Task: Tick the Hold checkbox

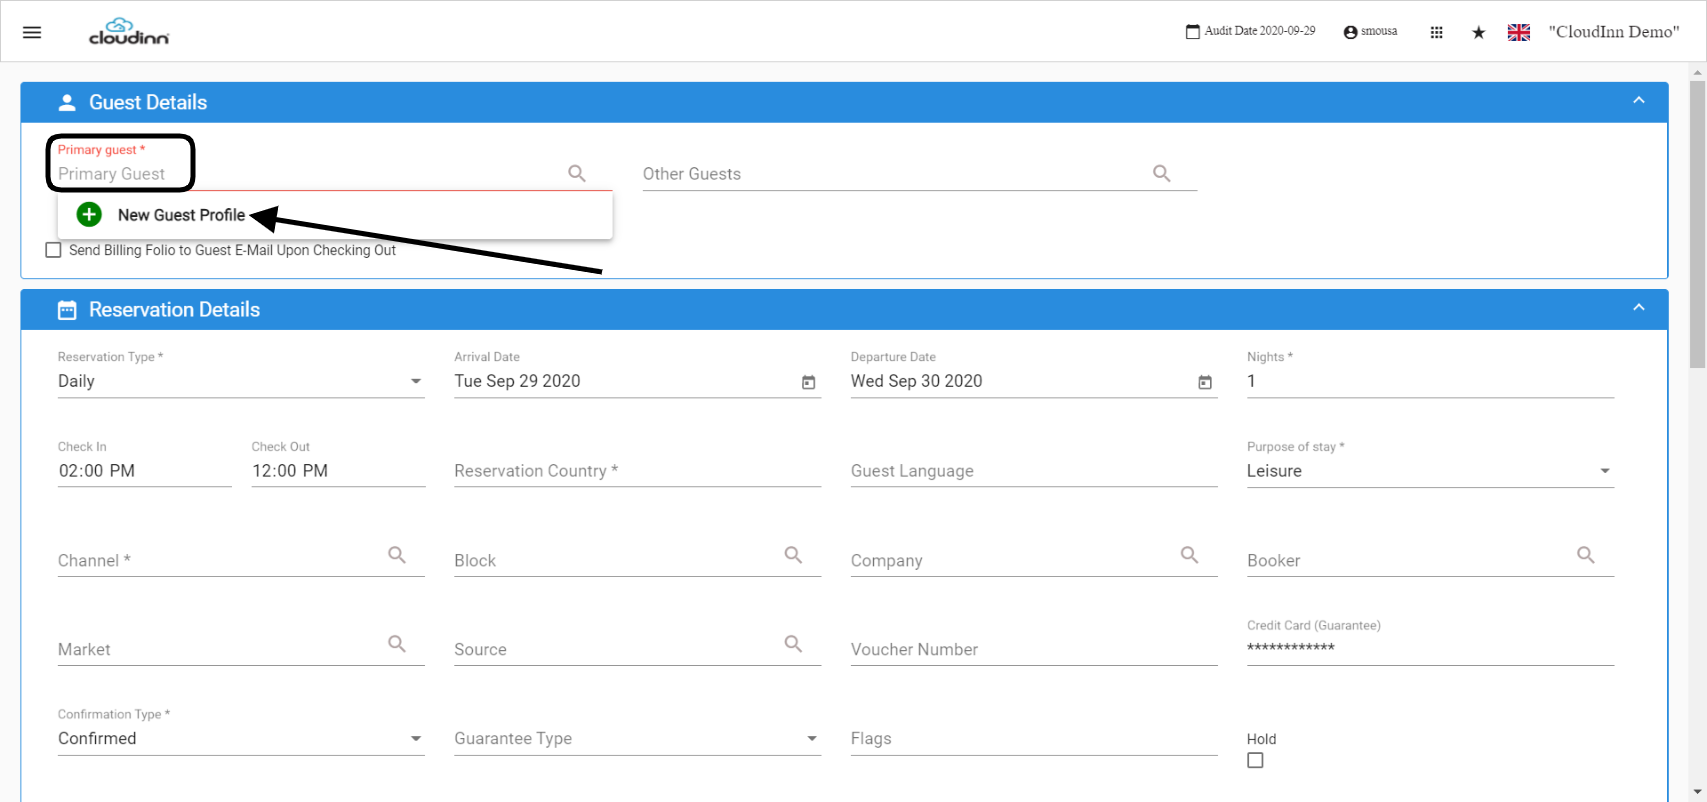Action: tap(1255, 761)
